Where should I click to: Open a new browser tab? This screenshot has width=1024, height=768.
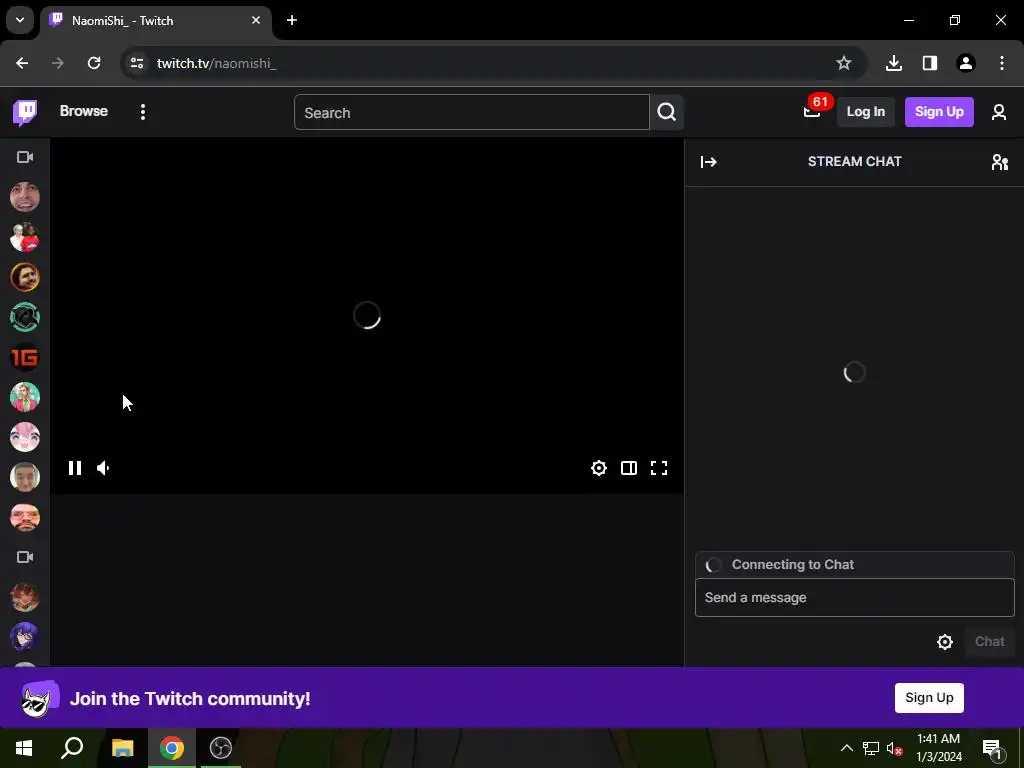click(x=292, y=20)
